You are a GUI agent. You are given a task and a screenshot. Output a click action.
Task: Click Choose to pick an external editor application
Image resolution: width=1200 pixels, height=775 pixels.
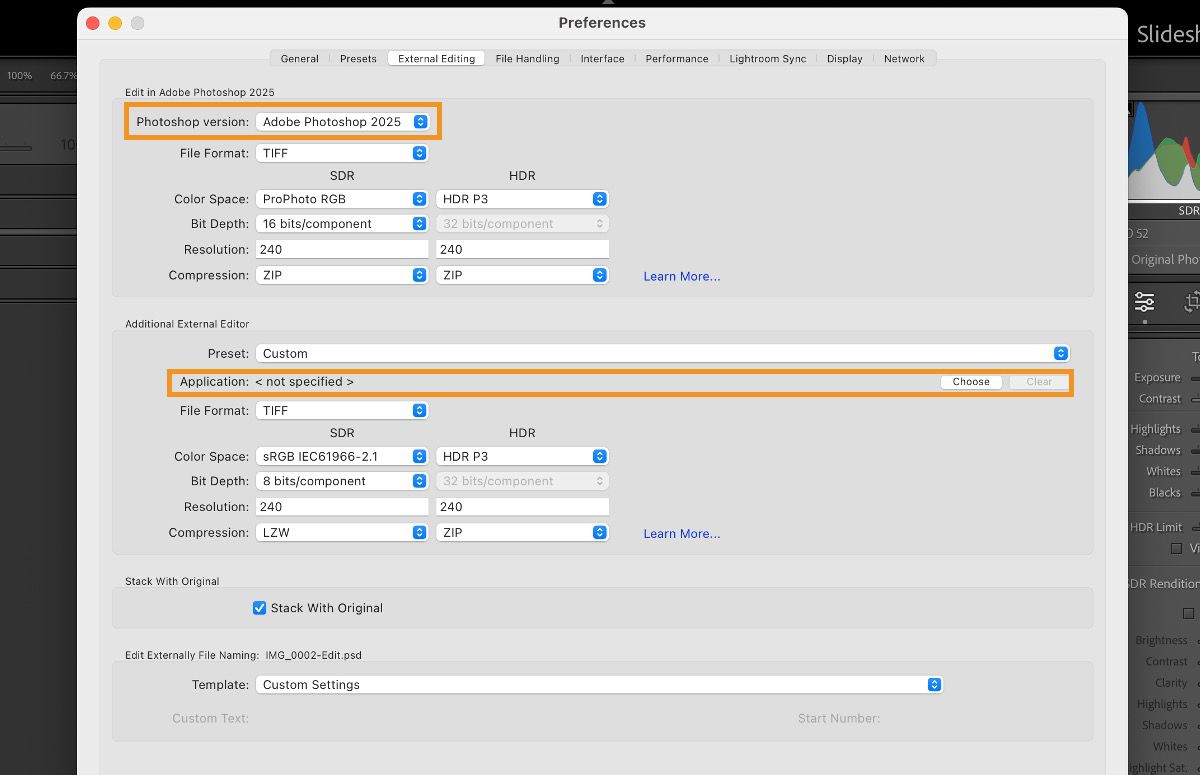970,381
